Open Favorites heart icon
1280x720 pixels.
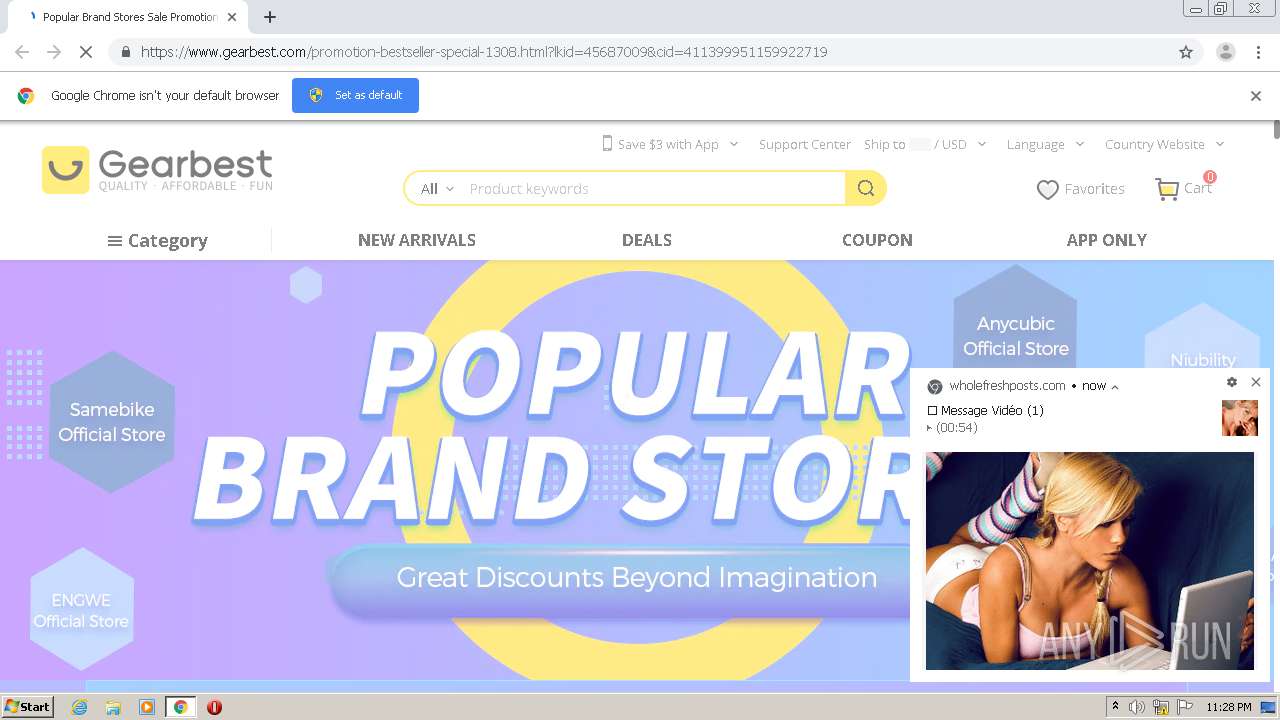[x=1047, y=189]
